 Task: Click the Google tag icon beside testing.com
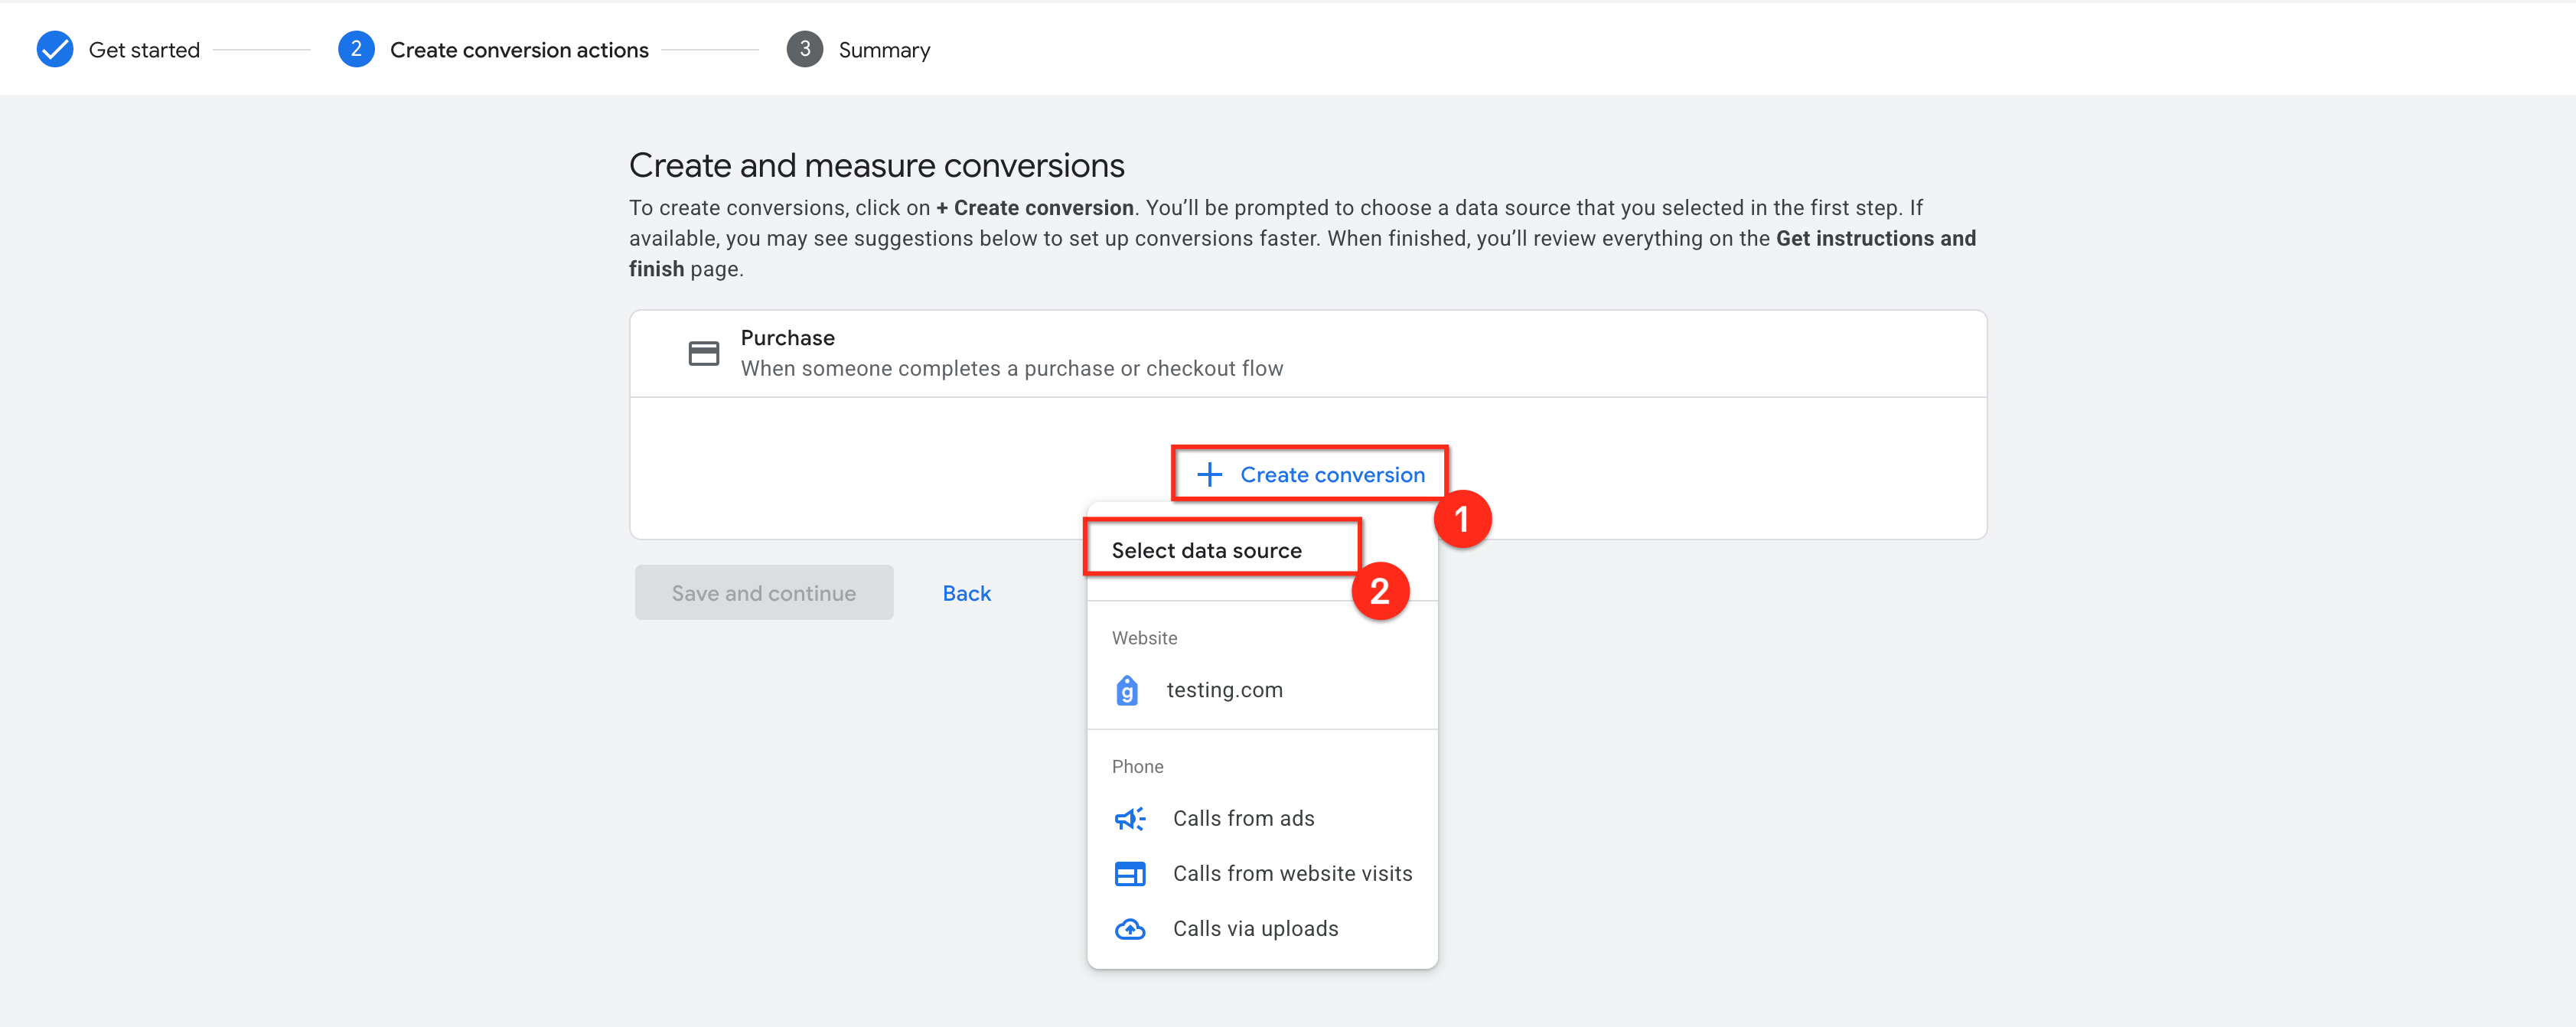tap(1127, 690)
